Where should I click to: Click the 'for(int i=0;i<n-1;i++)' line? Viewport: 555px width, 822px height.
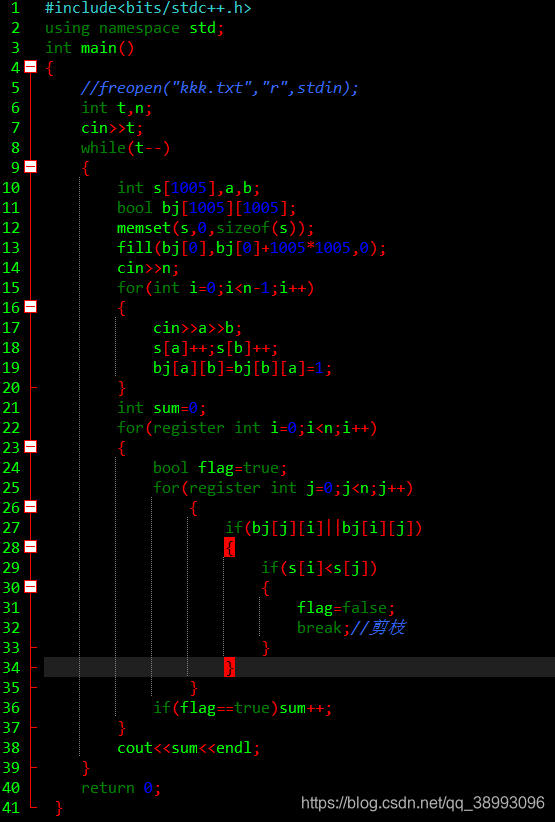pyautogui.click(x=215, y=288)
